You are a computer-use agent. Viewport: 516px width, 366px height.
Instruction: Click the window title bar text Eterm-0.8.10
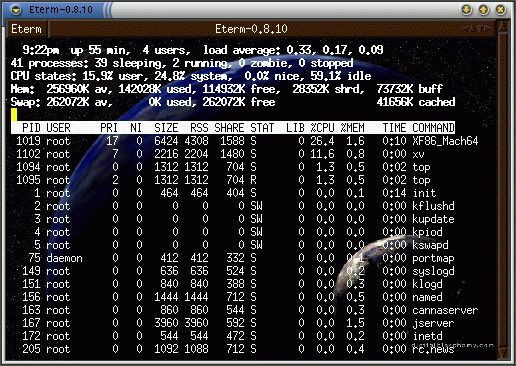pos(61,10)
